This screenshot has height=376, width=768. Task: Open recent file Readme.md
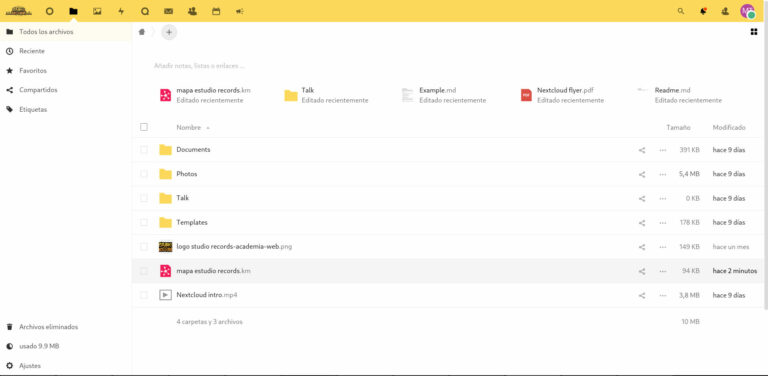(x=679, y=95)
